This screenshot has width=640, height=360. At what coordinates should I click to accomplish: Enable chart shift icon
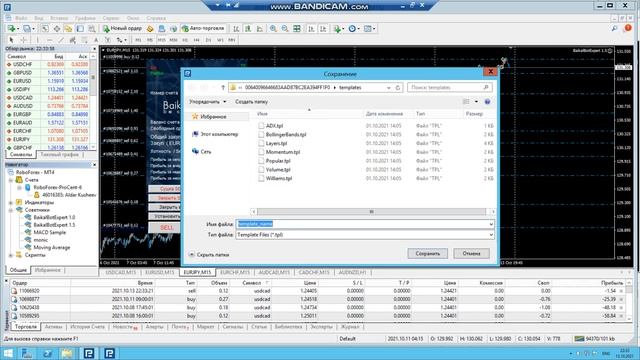pyautogui.click(x=323, y=29)
